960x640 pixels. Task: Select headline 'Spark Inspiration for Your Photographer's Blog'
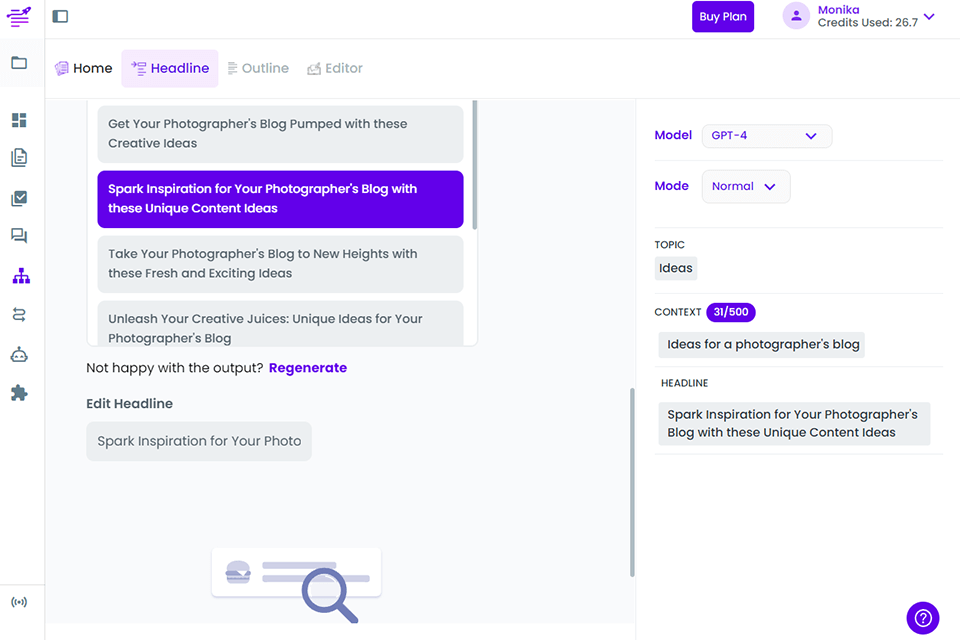pyautogui.click(x=280, y=199)
